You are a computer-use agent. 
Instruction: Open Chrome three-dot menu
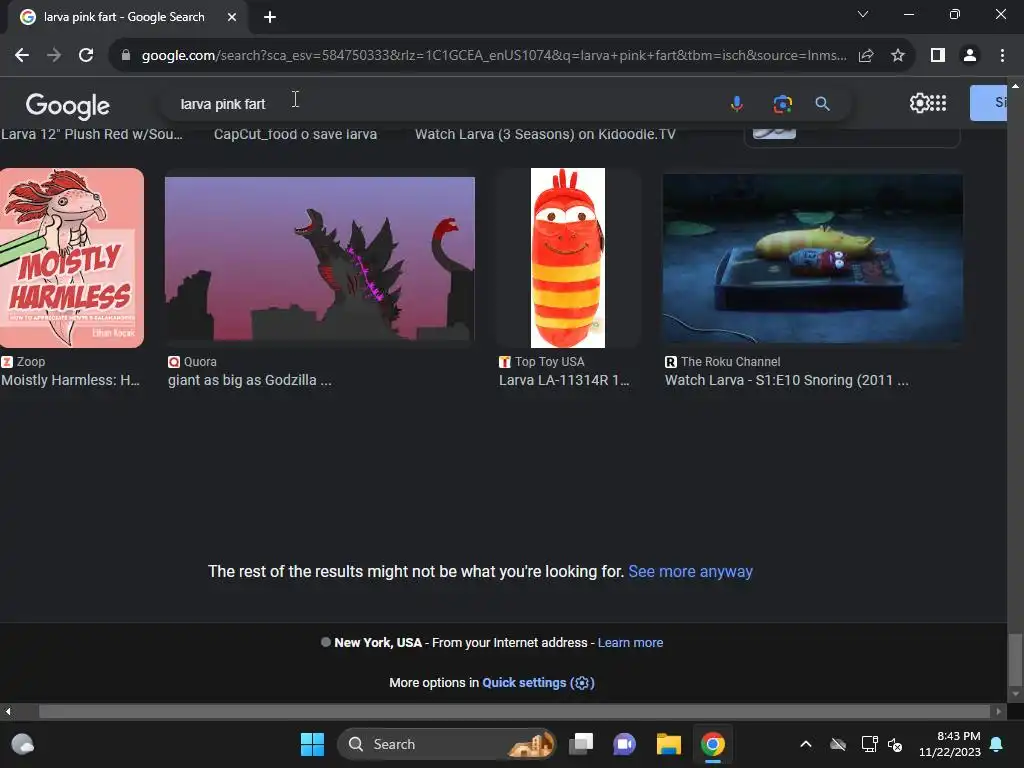[x=1002, y=56]
